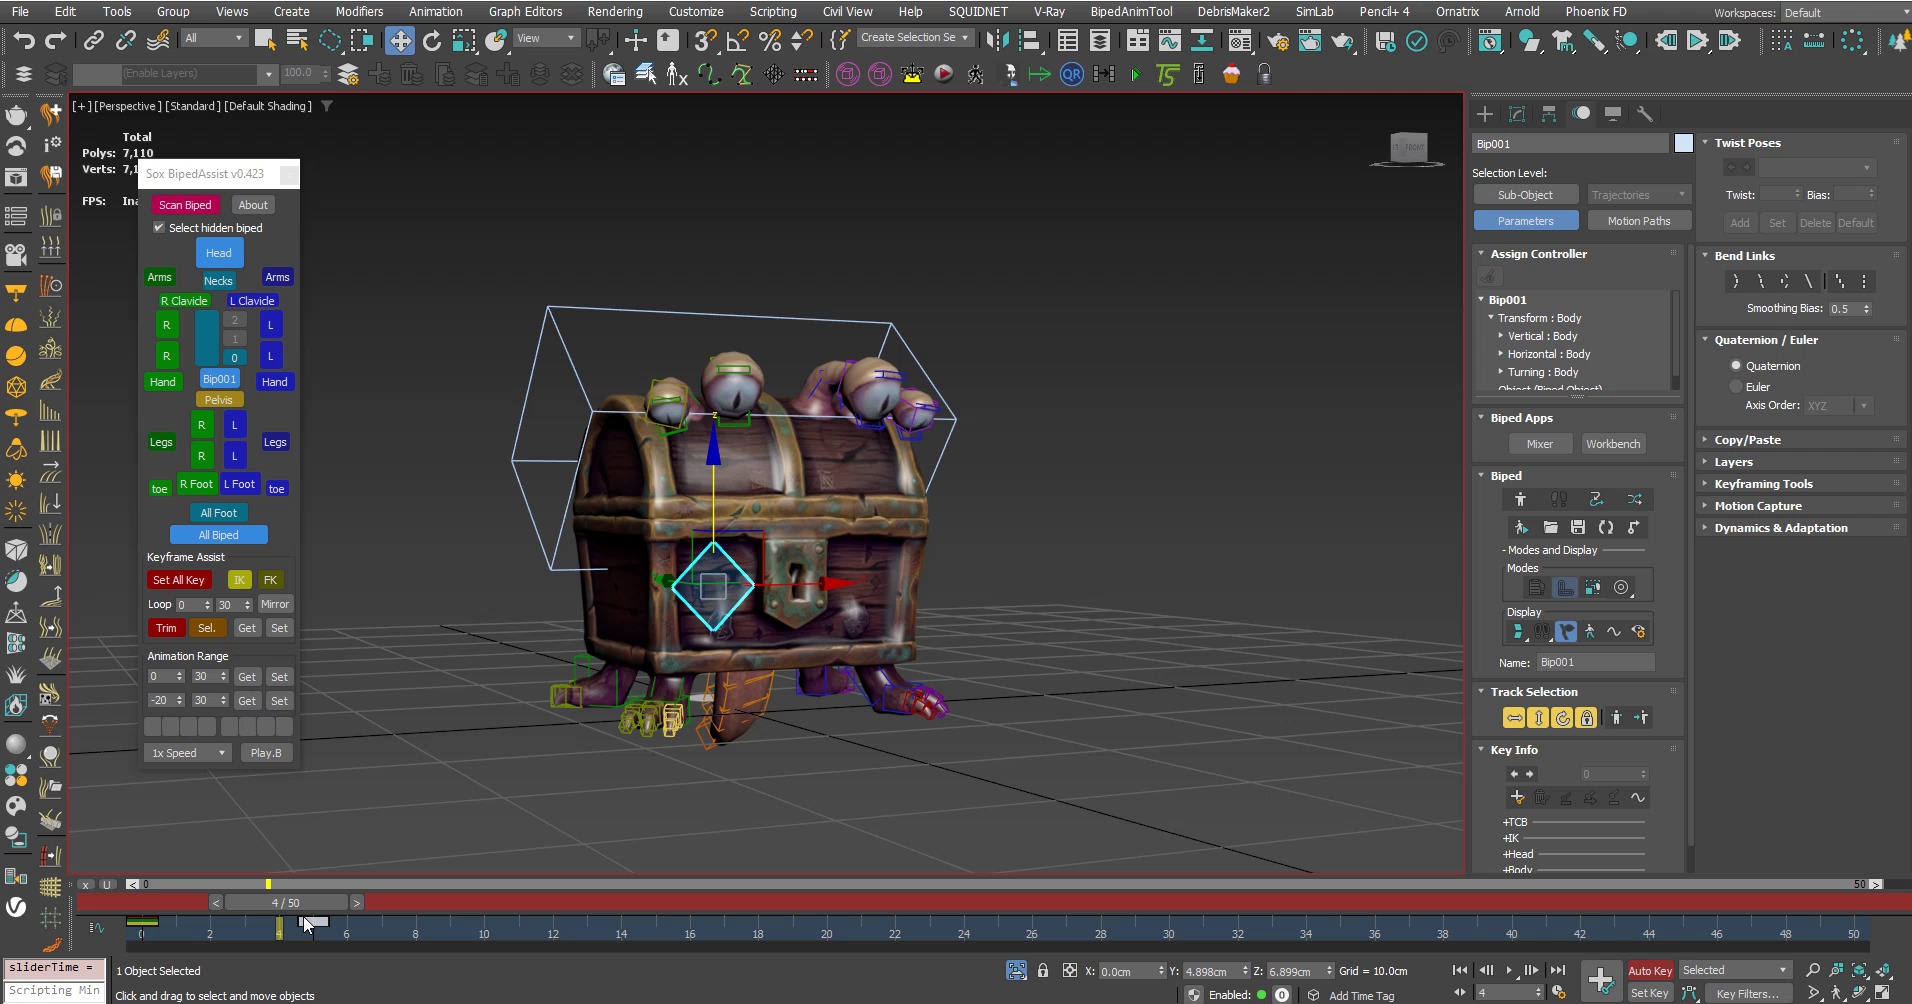
Task: Click the Biped Save File icon
Action: click(x=1577, y=527)
